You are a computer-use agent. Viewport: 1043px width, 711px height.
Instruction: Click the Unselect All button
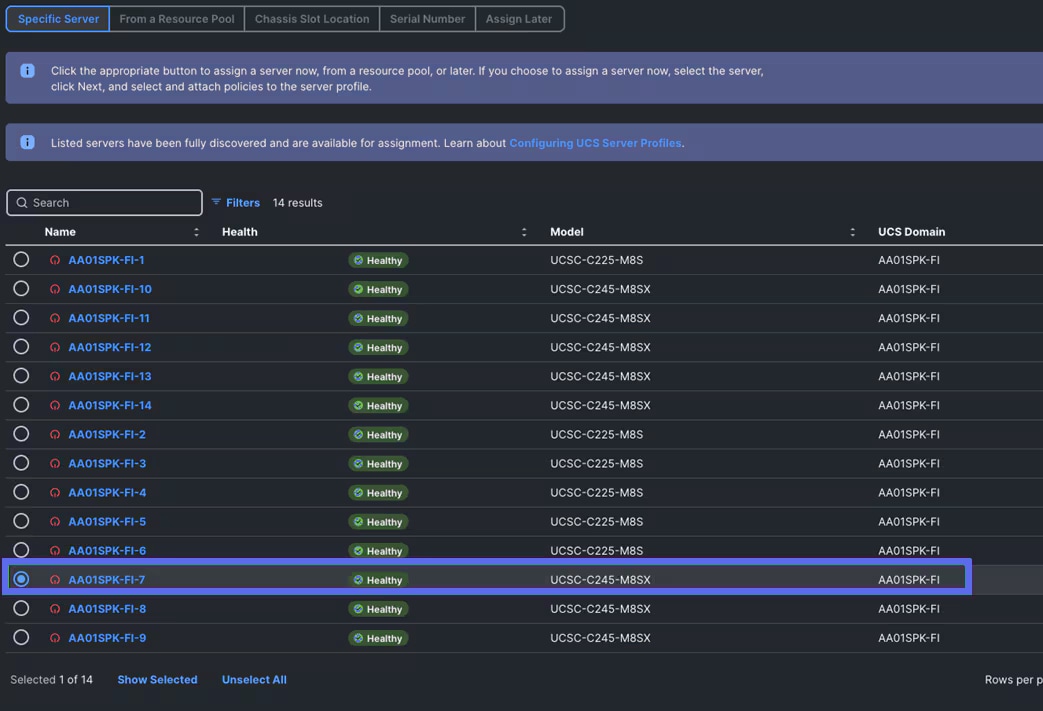tap(254, 679)
